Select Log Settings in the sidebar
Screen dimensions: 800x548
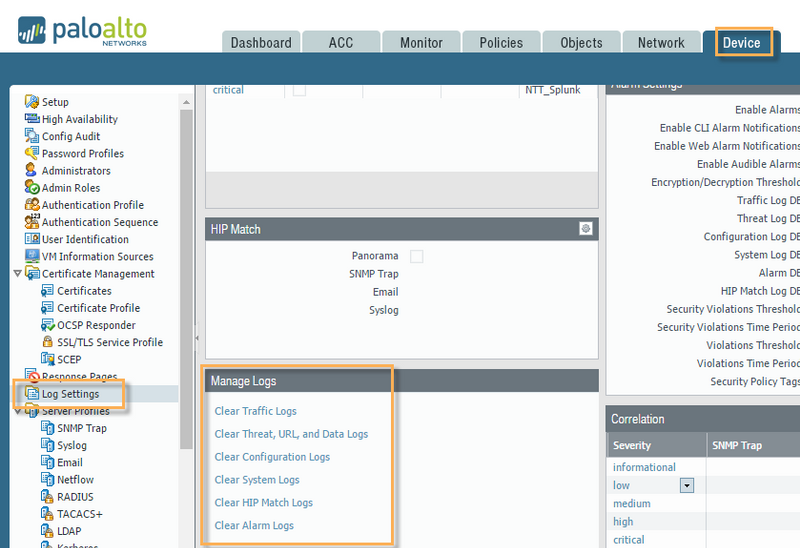point(70,394)
